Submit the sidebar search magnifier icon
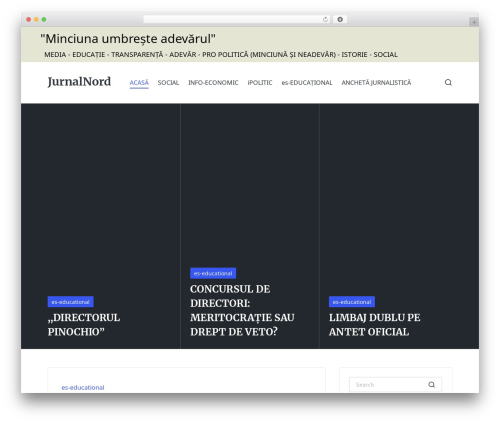The width and height of the screenshot is (500, 423). 431,385
